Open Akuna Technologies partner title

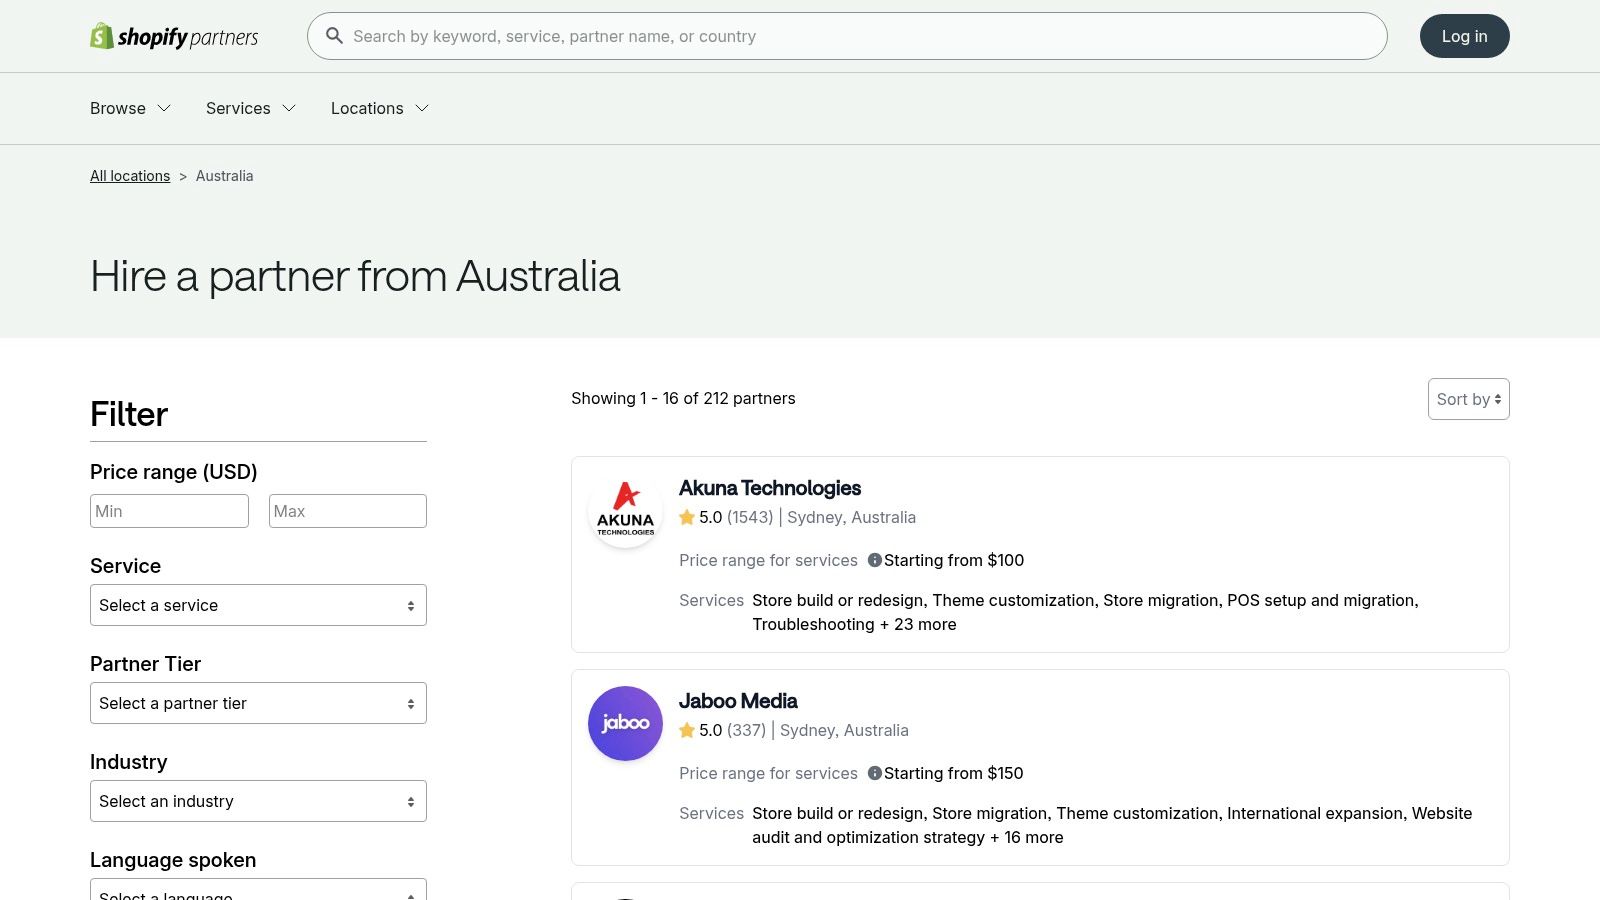(x=770, y=488)
